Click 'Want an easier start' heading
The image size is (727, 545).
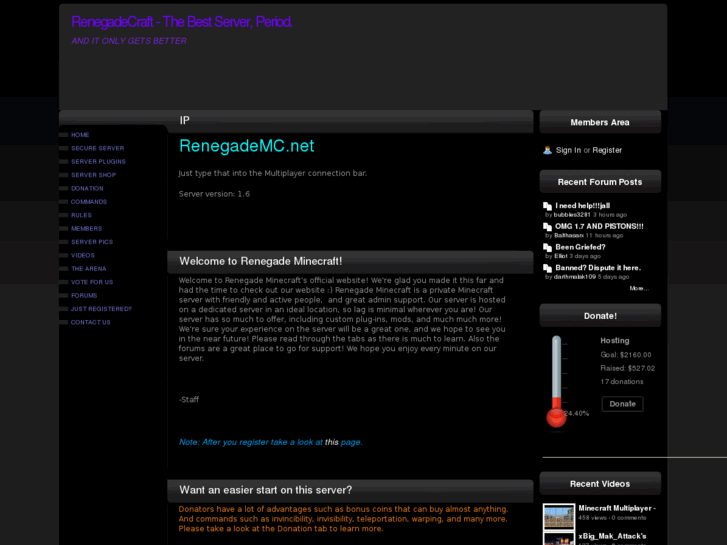pyautogui.click(x=266, y=490)
